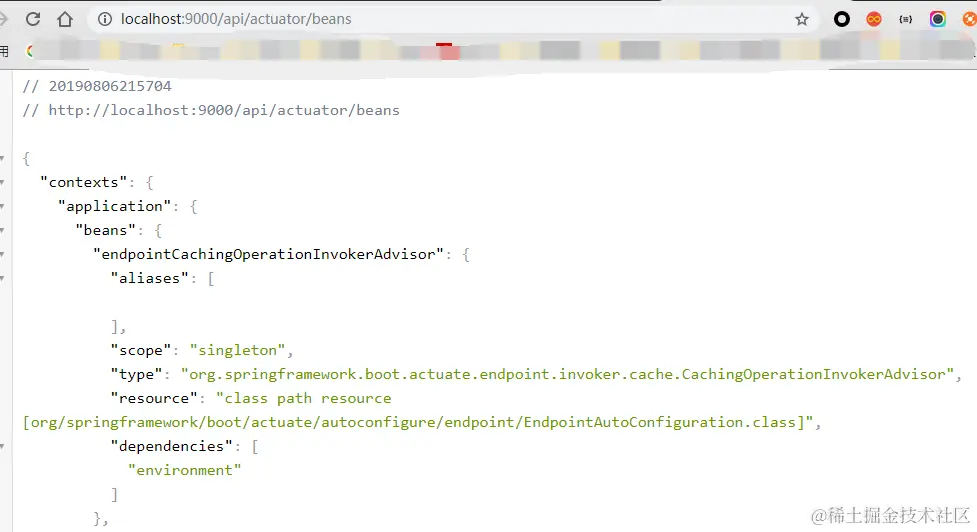Click the "scope" key
Screen dimensions: 977x532
tap(141, 350)
